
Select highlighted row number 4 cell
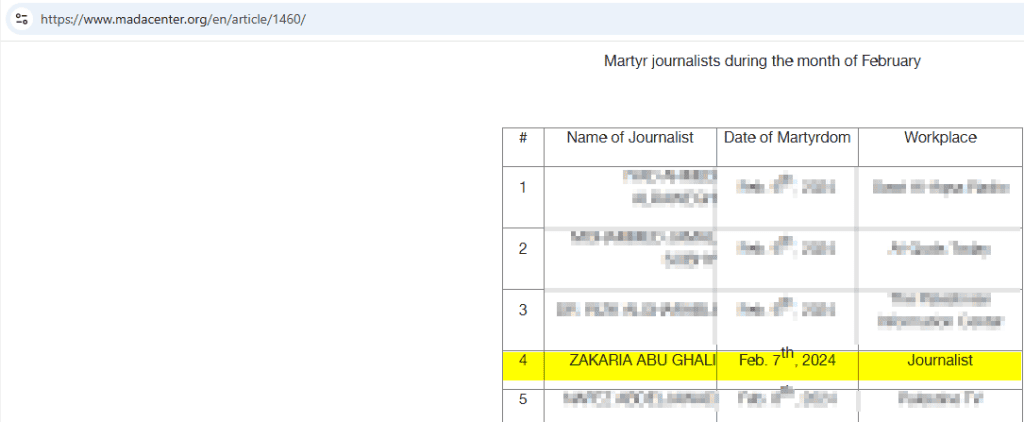523,360
